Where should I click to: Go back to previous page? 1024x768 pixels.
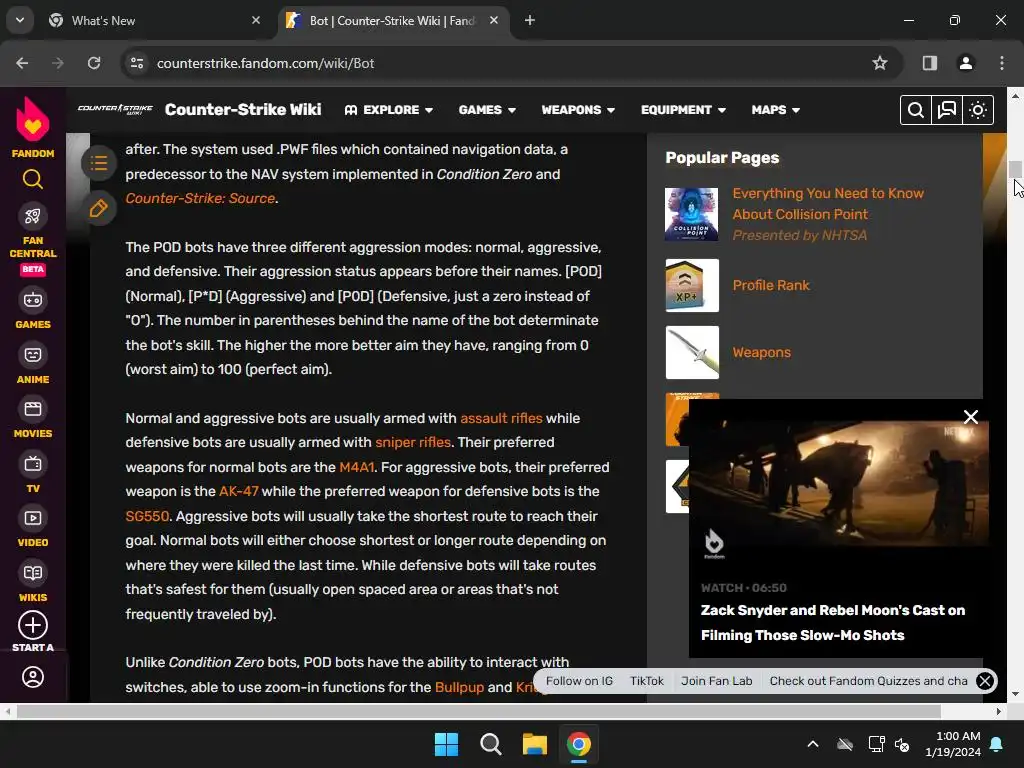pos(22,63)
